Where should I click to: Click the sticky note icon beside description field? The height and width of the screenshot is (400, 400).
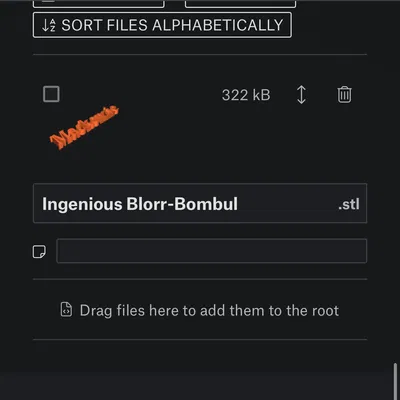[39, 251]
